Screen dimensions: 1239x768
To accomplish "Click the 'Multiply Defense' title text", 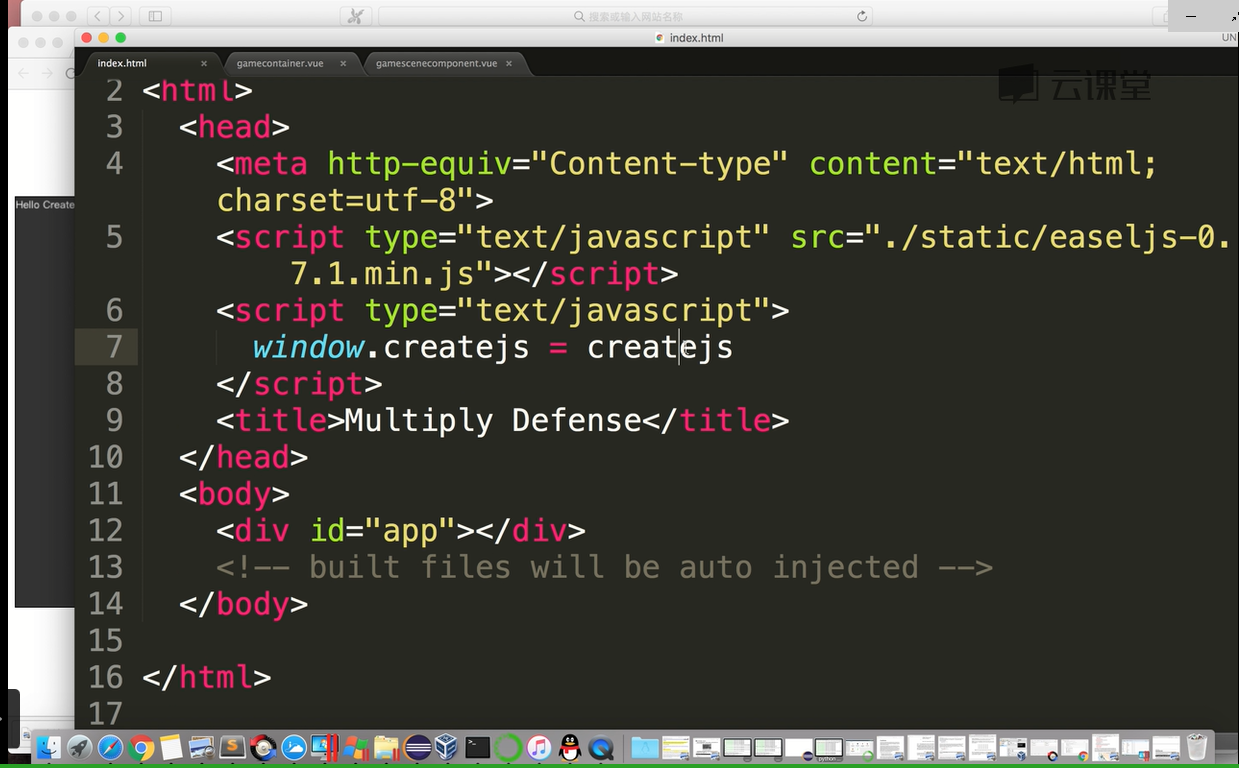I will (x=493, y=420).
